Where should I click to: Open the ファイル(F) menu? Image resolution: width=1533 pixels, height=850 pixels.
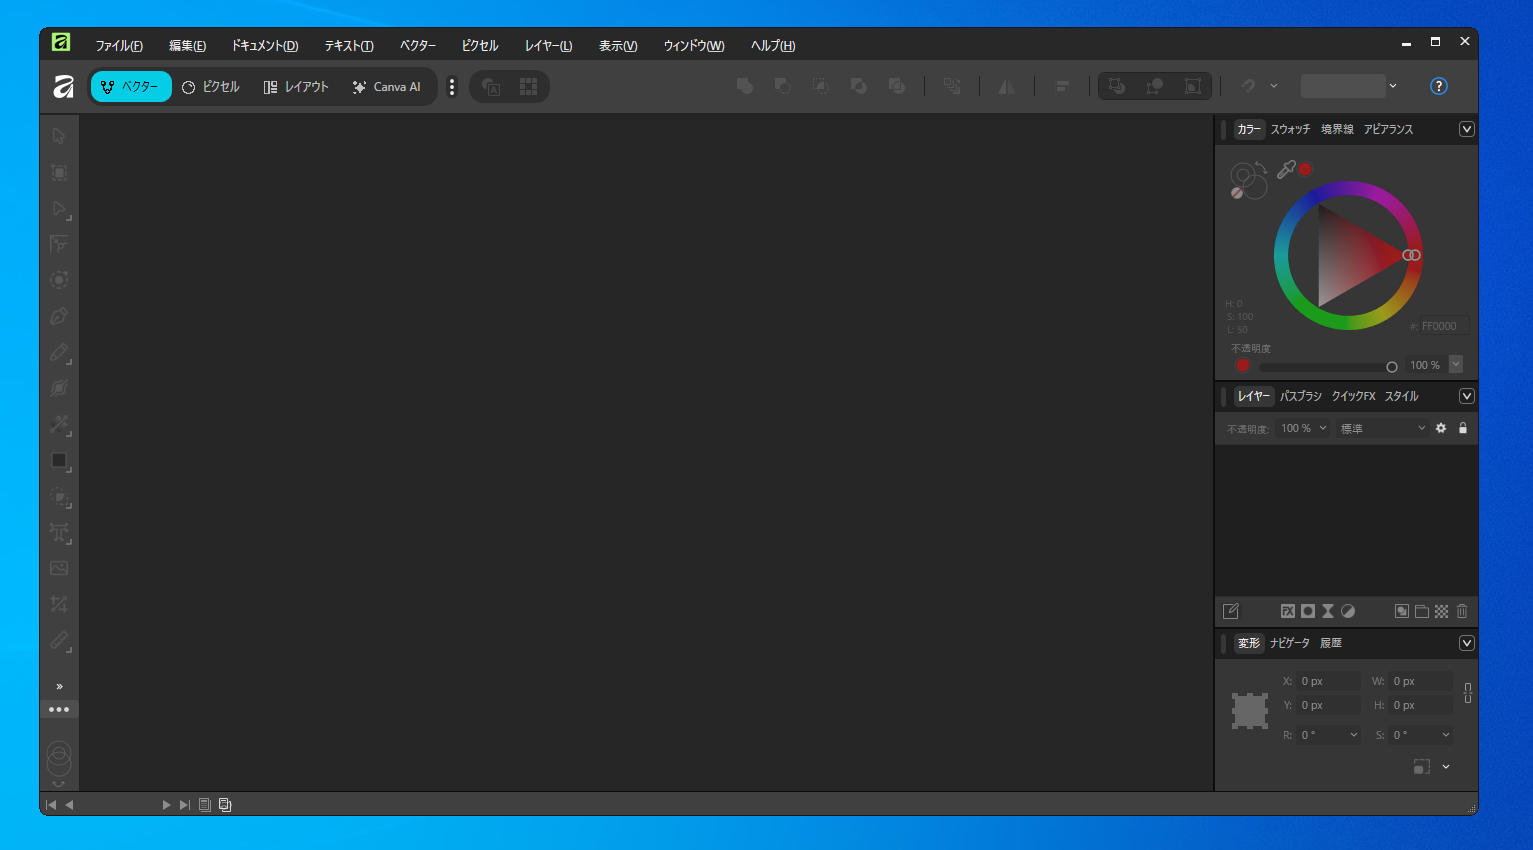point(119,46)
